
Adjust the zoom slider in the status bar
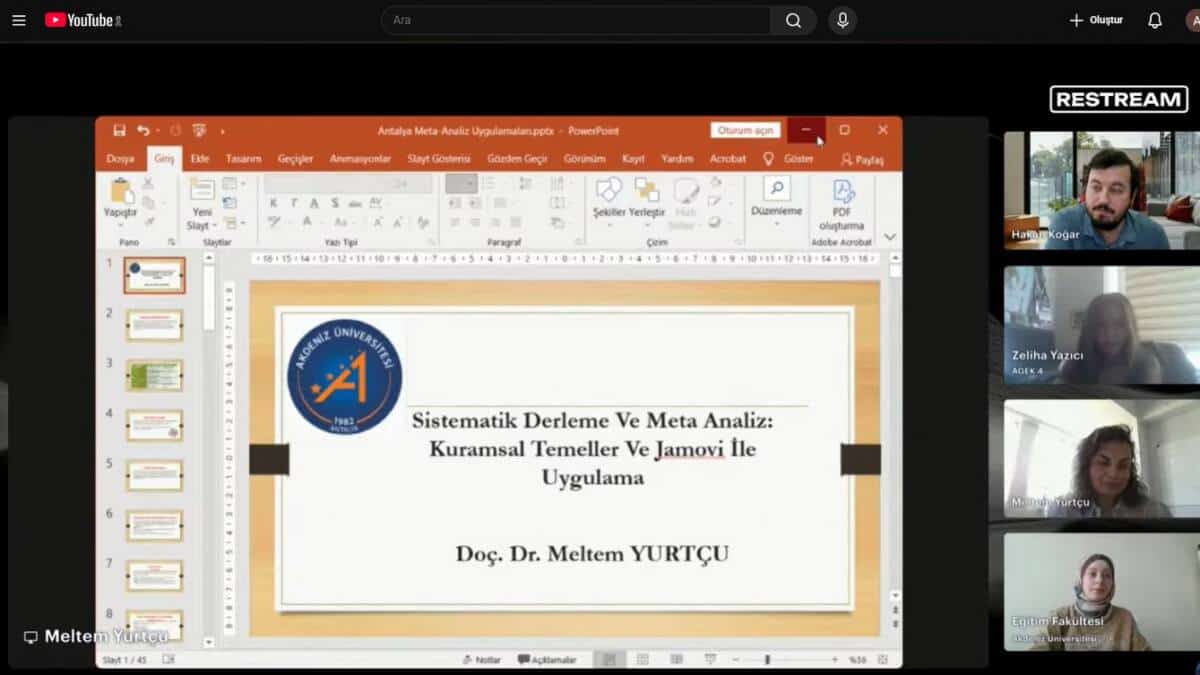click(767, 660)
